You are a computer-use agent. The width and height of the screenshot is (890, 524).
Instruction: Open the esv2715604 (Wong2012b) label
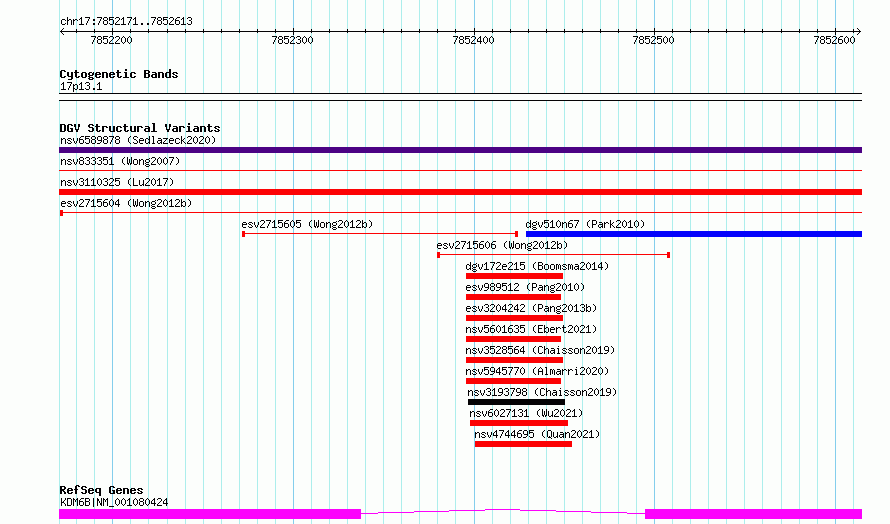(126, 203)
